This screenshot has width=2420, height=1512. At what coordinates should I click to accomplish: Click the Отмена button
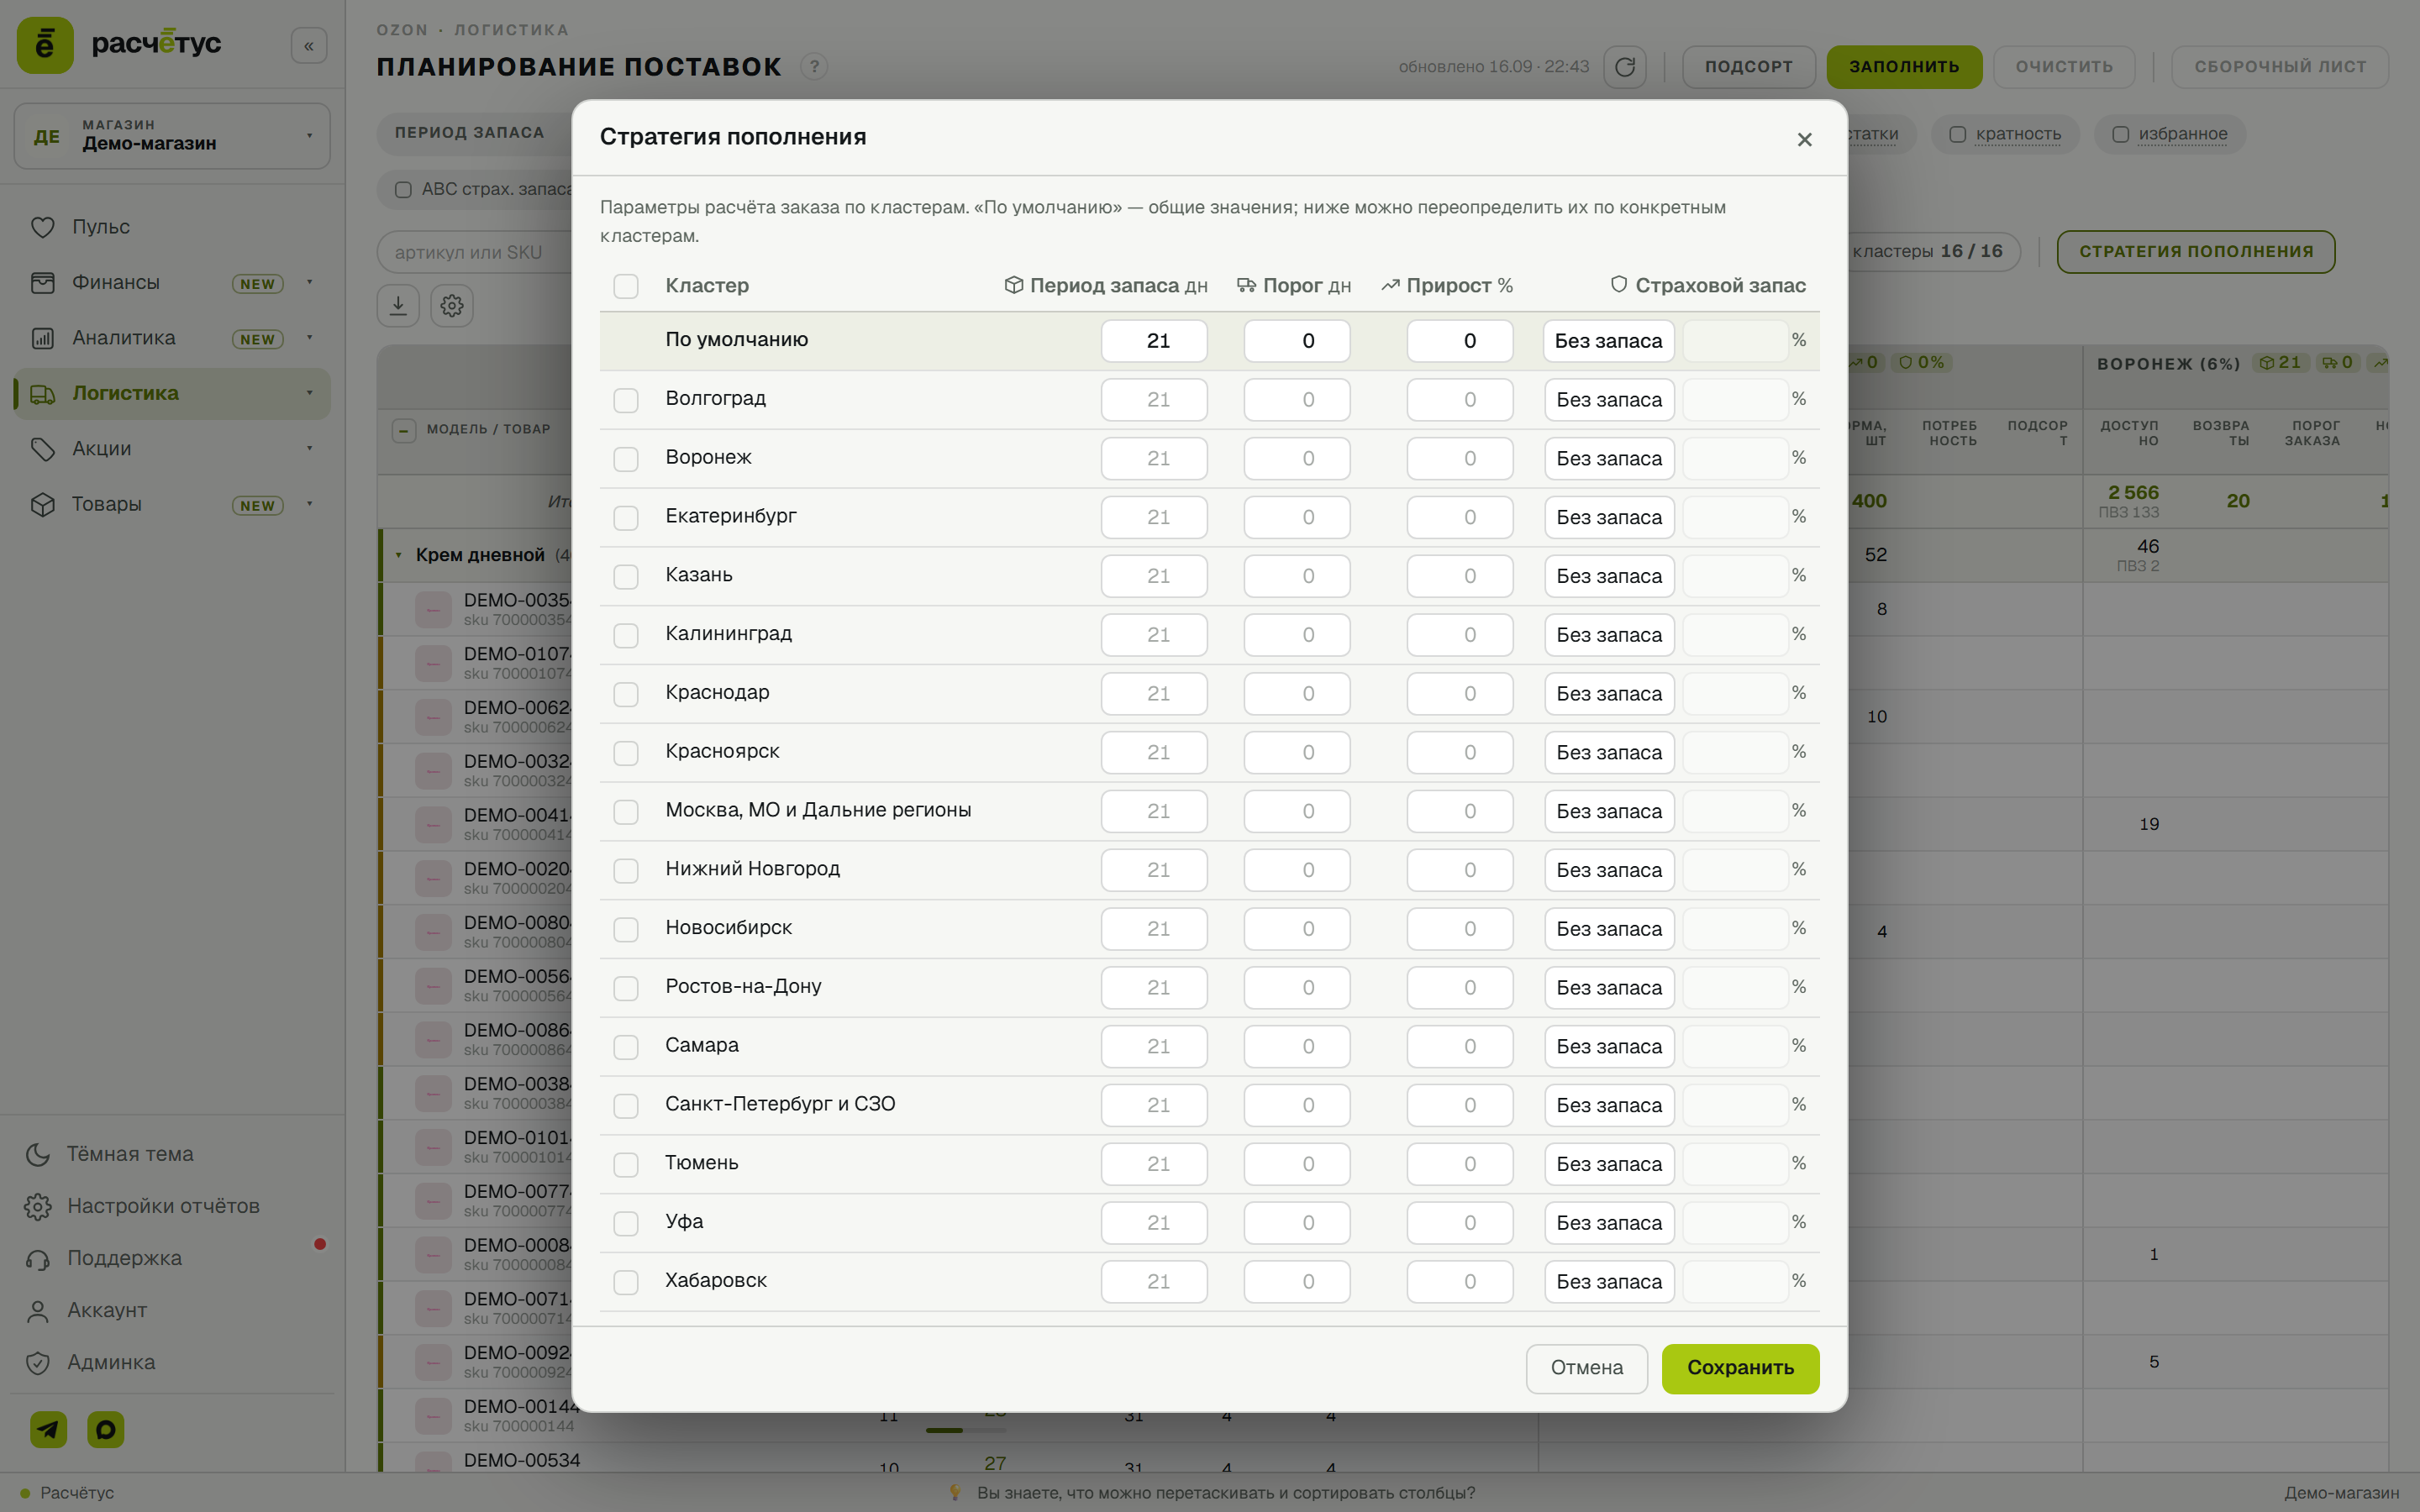pos(1586,1368)
